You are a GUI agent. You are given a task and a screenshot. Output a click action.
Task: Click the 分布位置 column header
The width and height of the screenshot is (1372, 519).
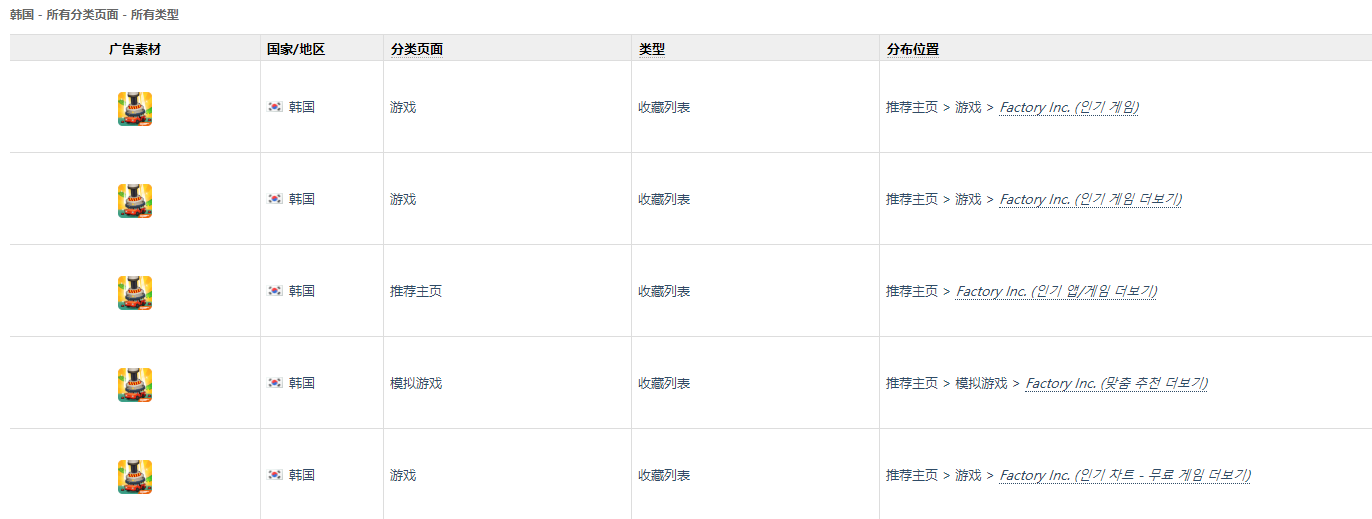[913, 49]
